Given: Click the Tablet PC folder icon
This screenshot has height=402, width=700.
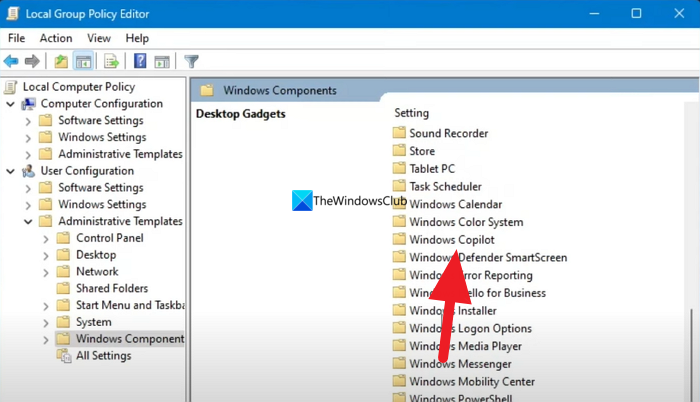Looking at the screenshot, I should pos(399,168).
